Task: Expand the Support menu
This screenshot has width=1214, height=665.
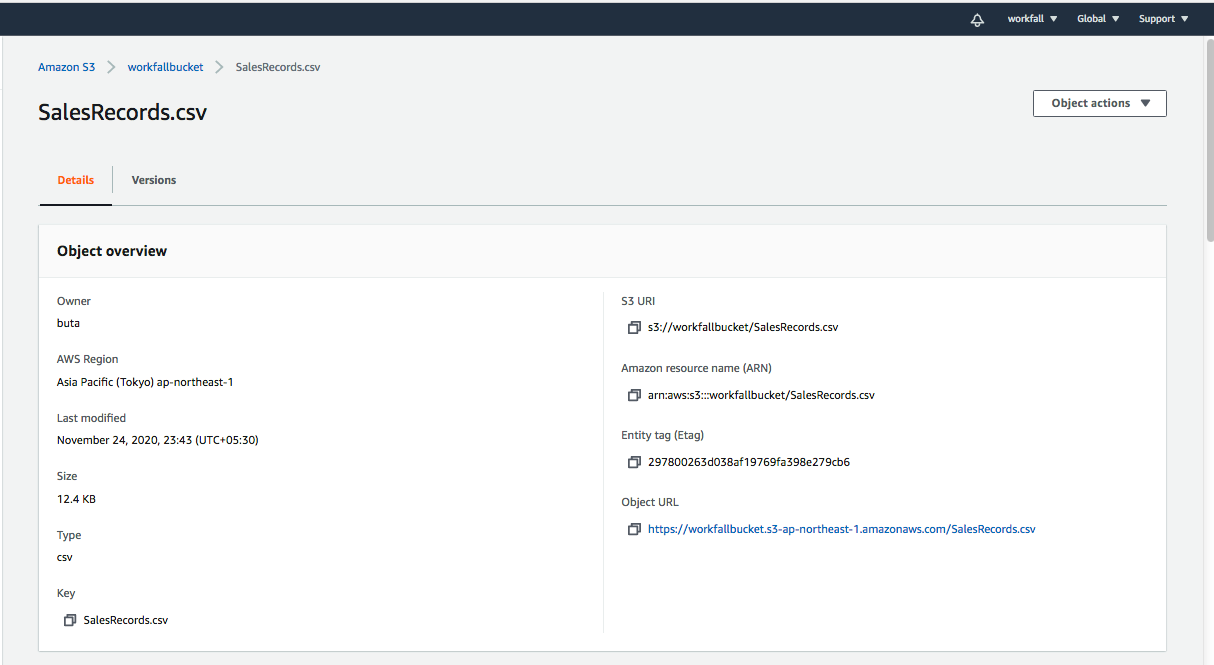Action: pyautogui.click(x=1163, y=19)
